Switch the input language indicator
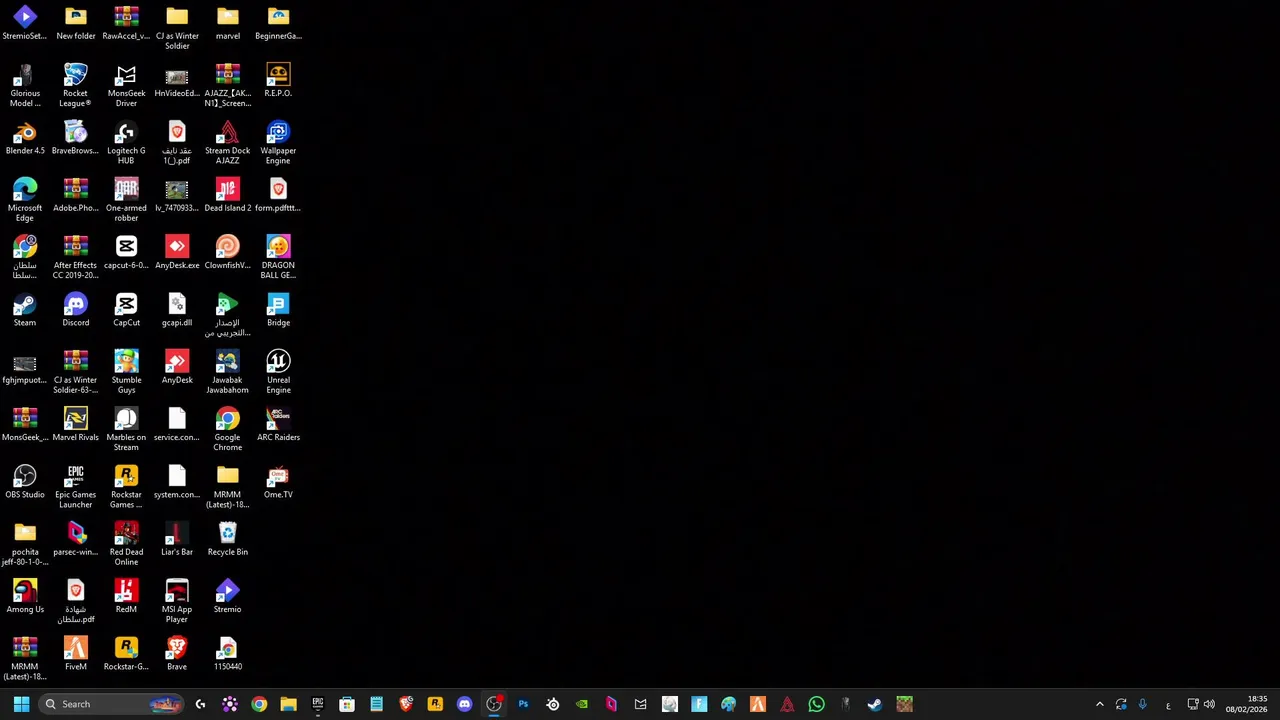Viewport: 1280px width, 720px height. point(1168,705)
